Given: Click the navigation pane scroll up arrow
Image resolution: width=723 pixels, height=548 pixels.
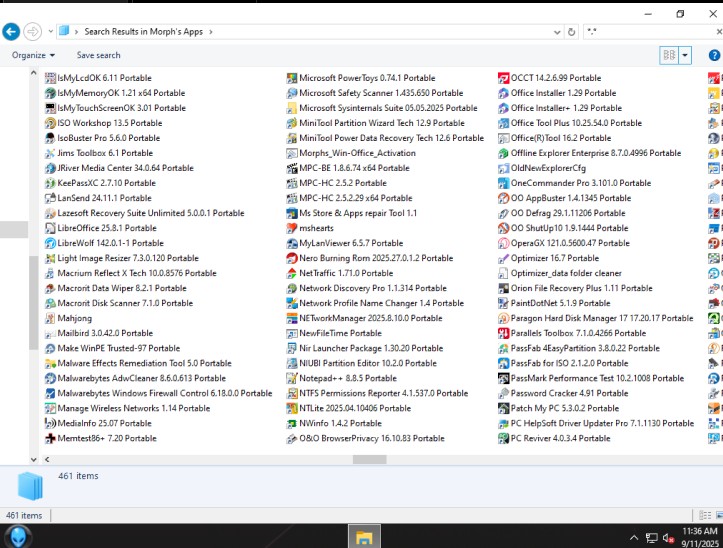Looking at the screenshot, I should 33,73.
